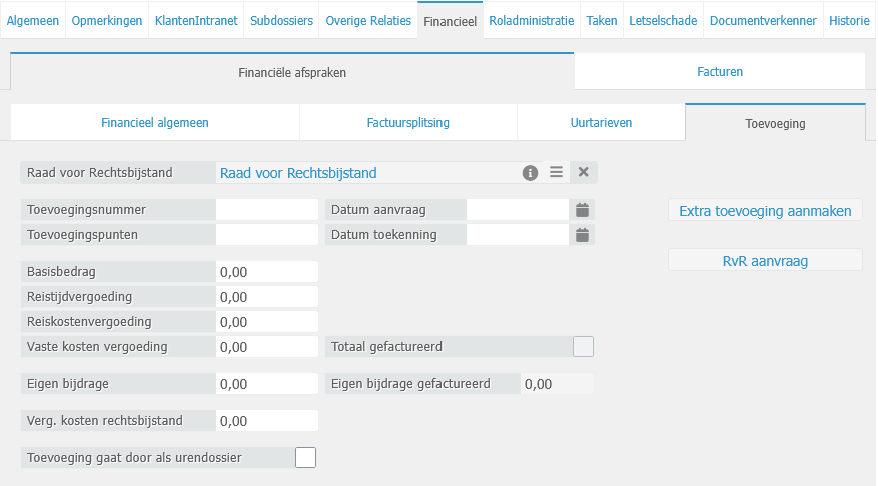The width and height of the screenshot is (878, 486).
Task: Switch to the Facturen tab
Action: [719, 72]
